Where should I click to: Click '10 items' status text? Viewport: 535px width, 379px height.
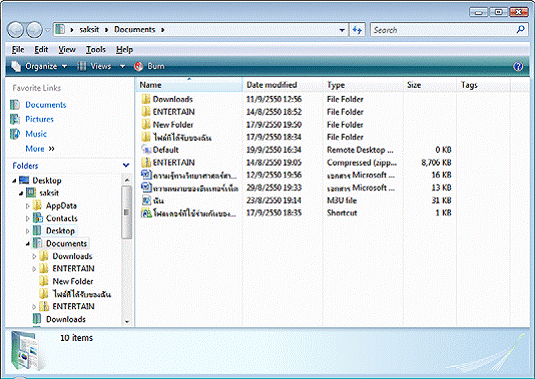(x=76, y=338)
